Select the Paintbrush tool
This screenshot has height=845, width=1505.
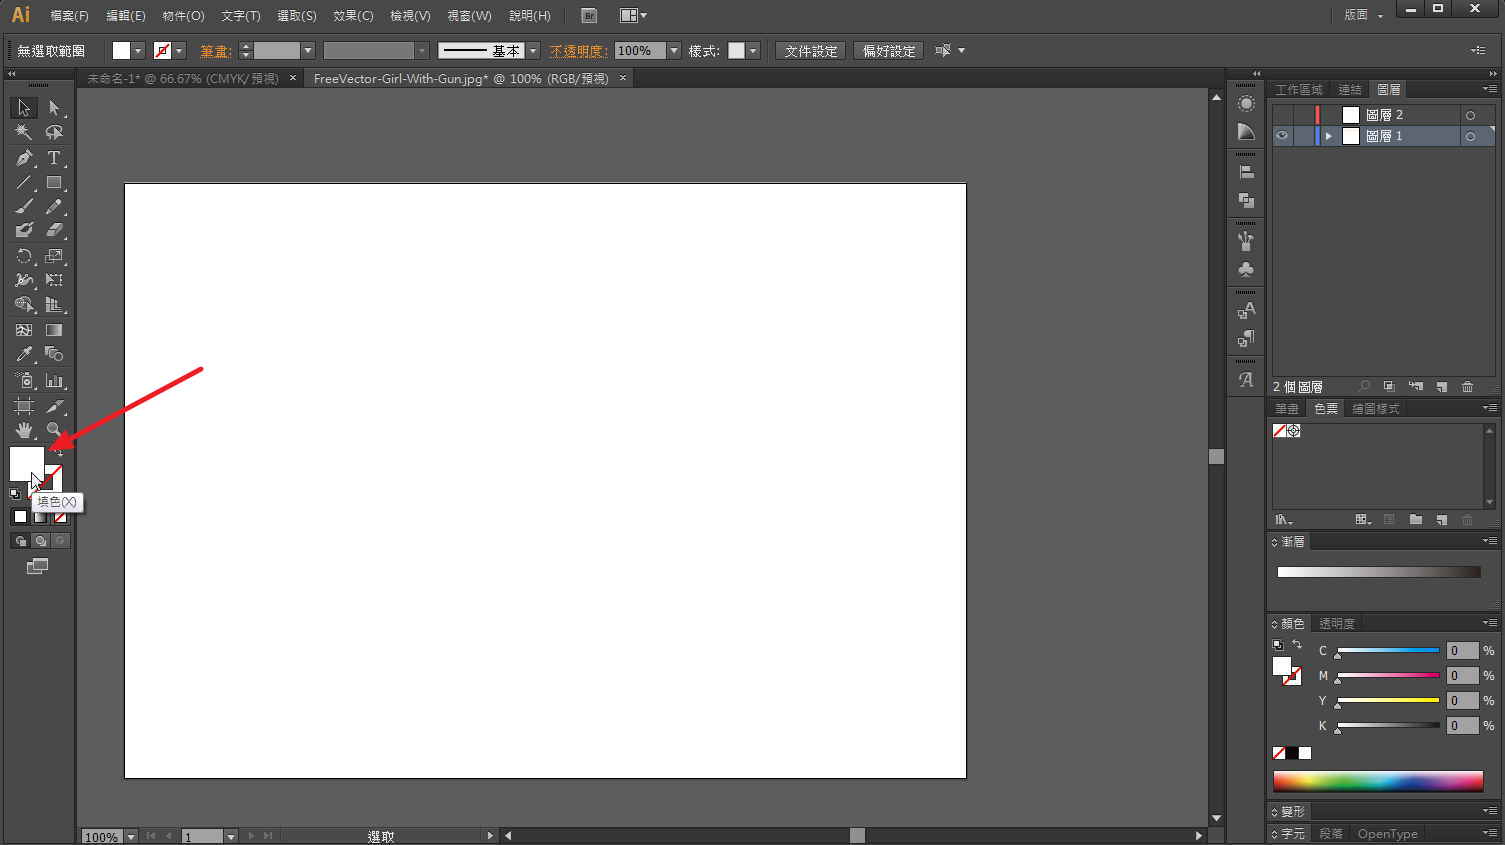[x=24, y=206]
